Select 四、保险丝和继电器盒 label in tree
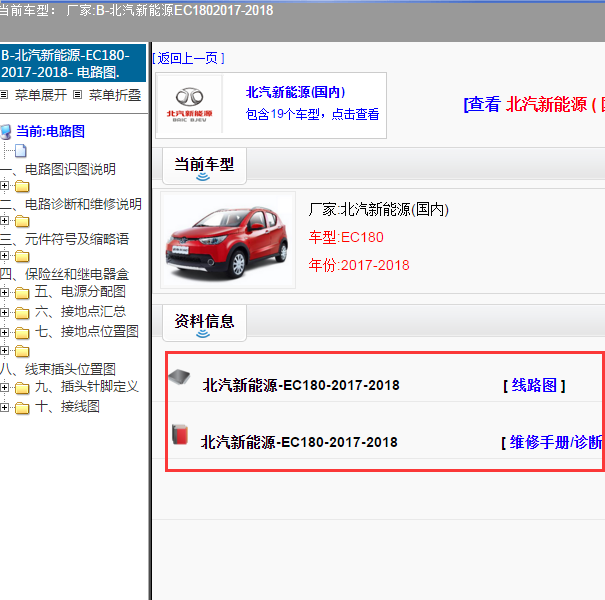The image size is (605, 600). 64,274
